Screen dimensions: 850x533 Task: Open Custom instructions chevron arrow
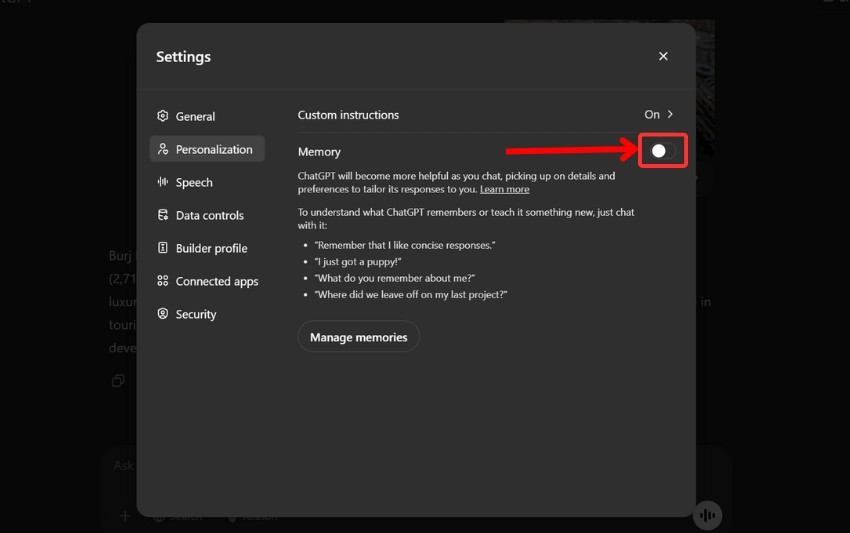pos(671,114)
